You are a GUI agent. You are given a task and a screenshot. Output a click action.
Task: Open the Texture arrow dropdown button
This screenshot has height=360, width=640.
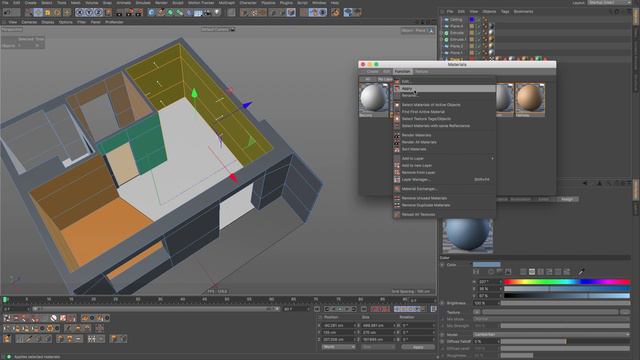(x=477, y=312)
